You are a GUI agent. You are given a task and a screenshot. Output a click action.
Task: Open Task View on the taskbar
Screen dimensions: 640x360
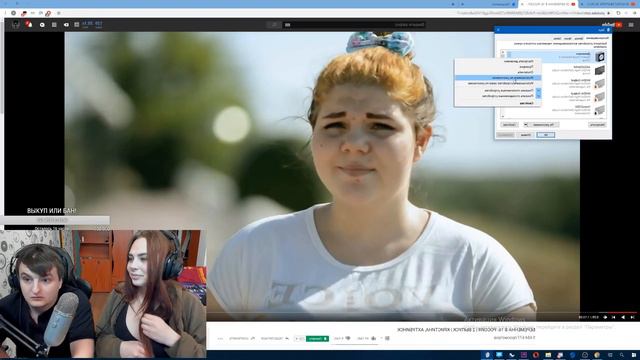point(610,354)
